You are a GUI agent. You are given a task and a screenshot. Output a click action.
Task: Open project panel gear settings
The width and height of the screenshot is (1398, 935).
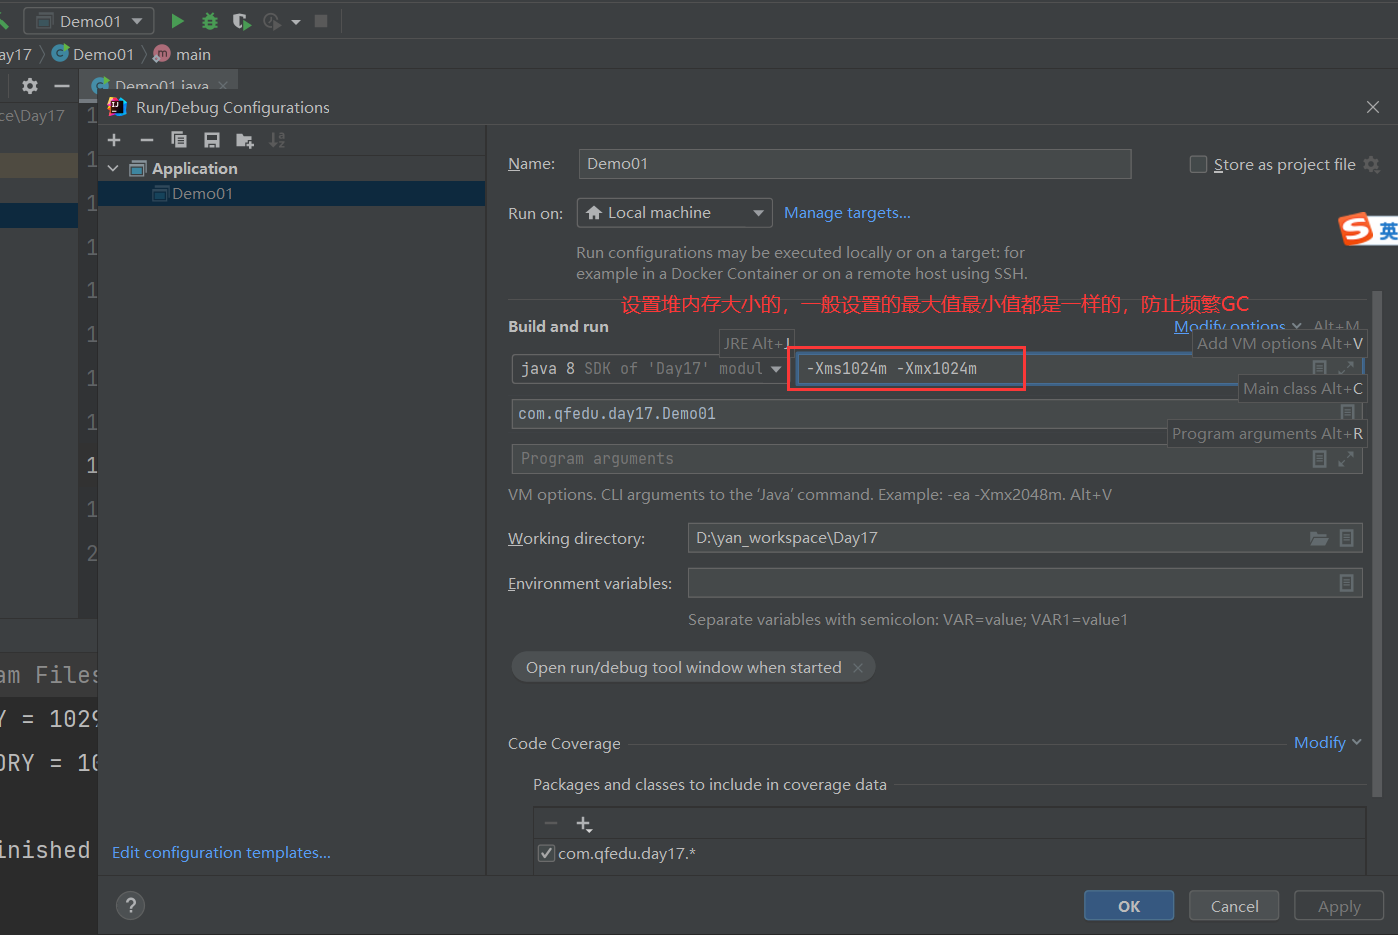(x=30, y=86)
